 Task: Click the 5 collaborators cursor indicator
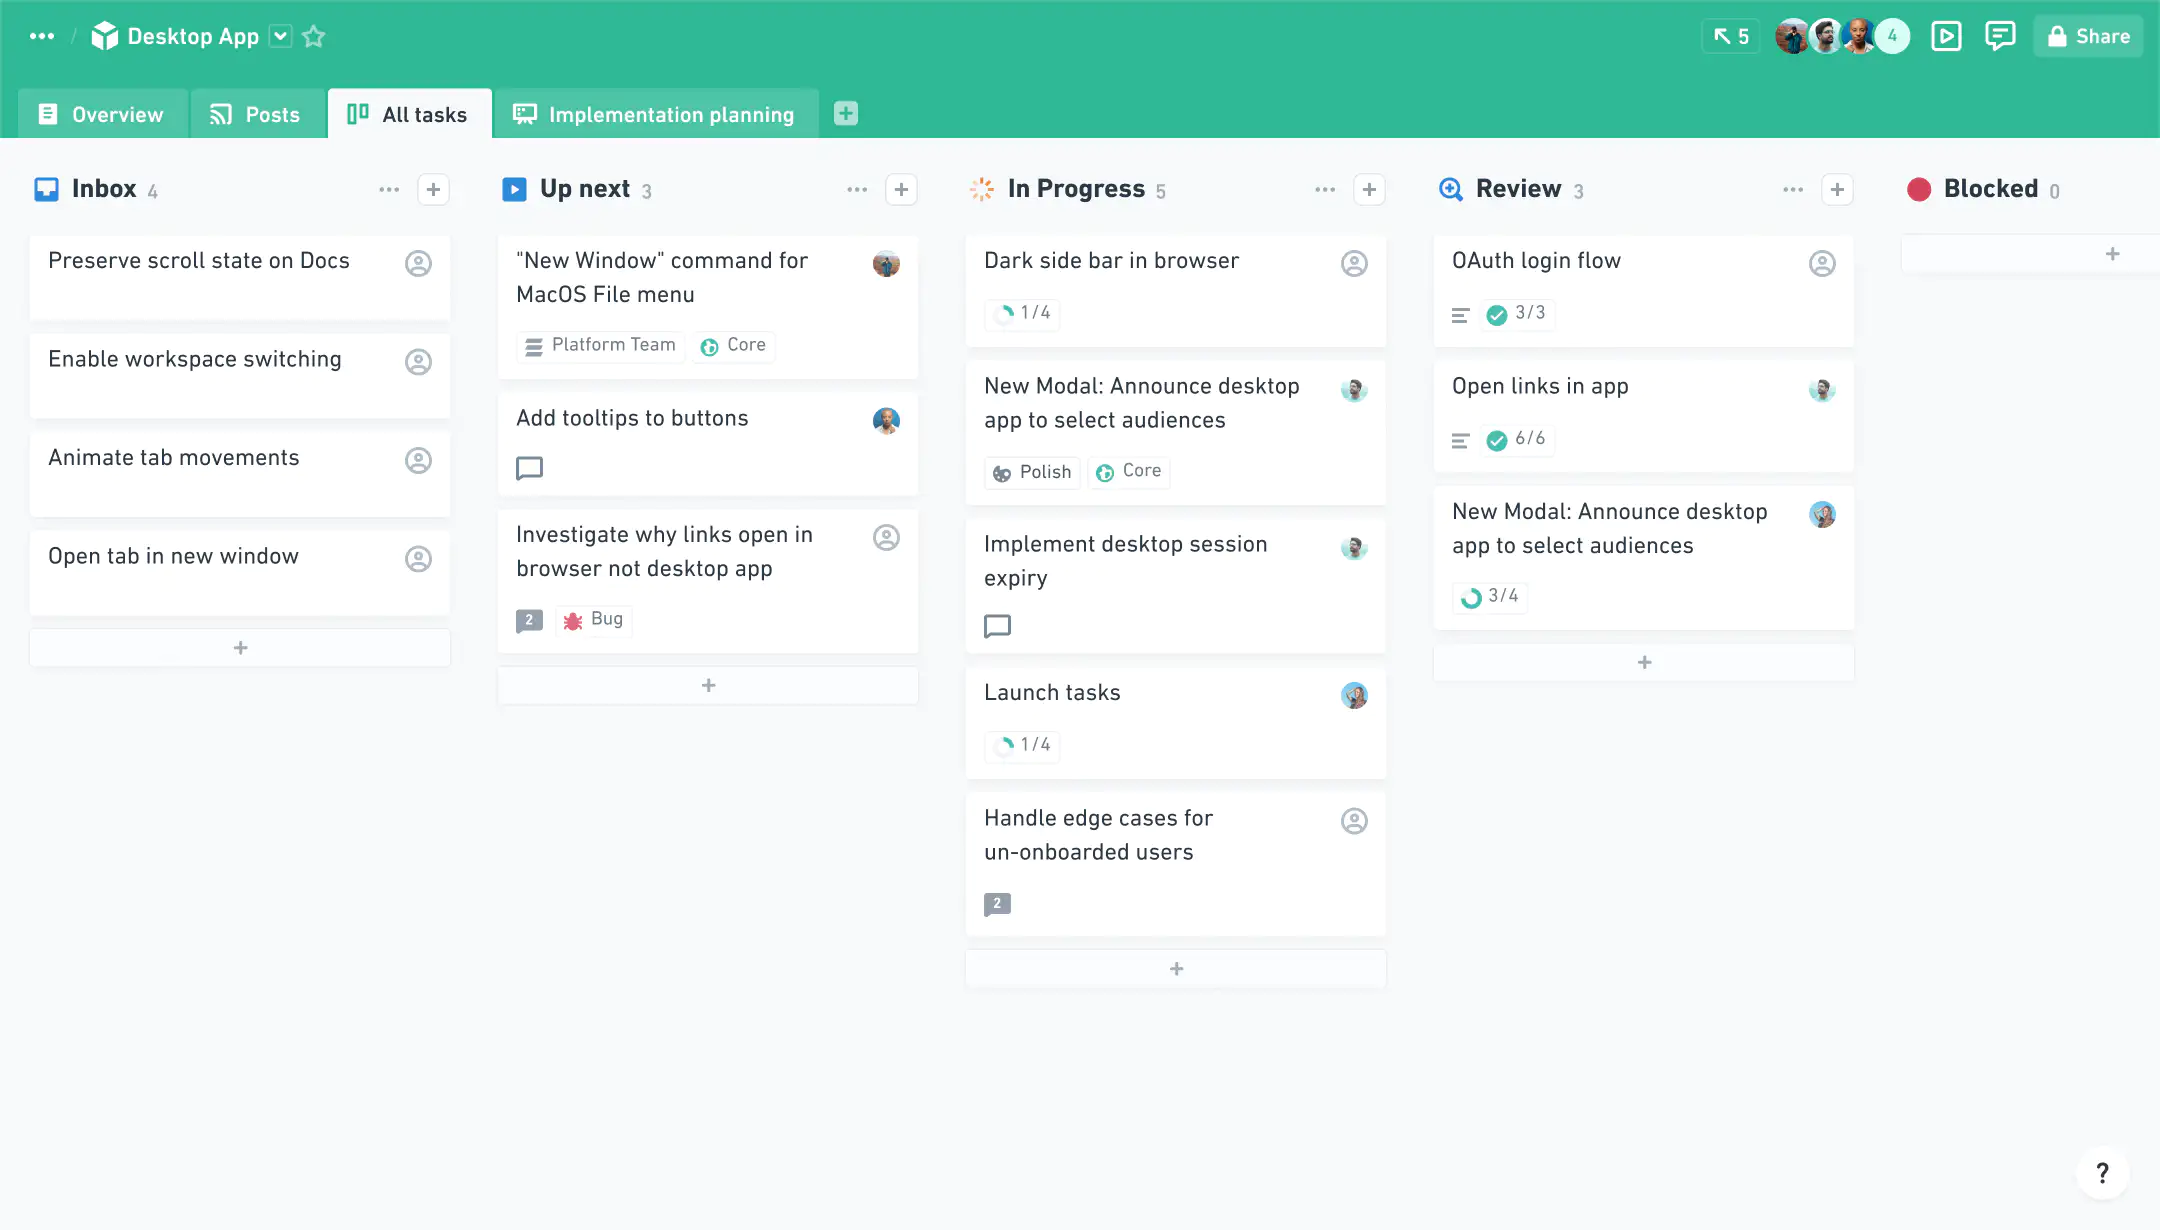click(x=1731, y=37)
